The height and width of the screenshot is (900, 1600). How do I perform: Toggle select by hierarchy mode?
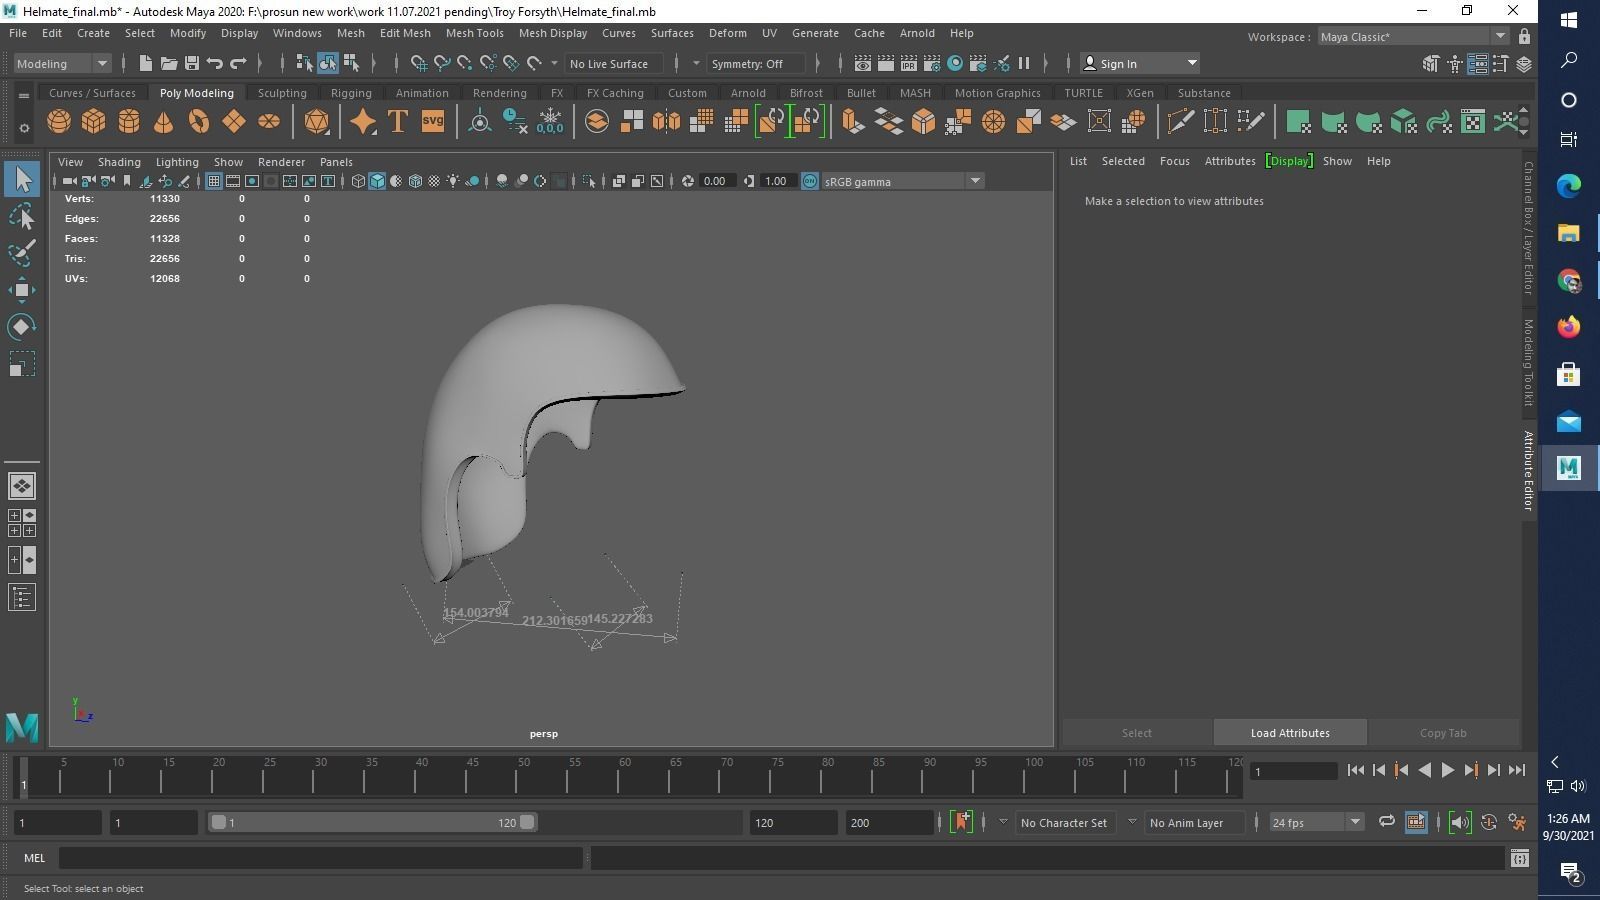coord(305,63)
